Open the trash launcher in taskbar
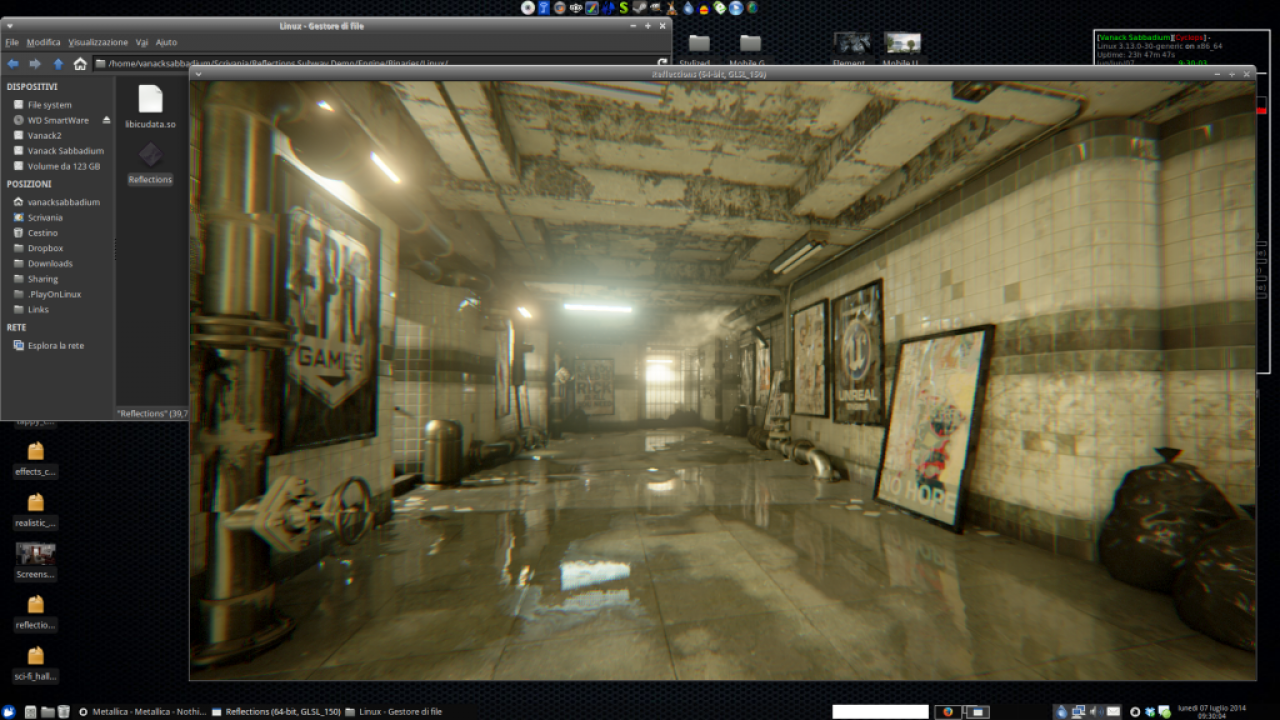 pyautogui.click(x=63, y=712)
